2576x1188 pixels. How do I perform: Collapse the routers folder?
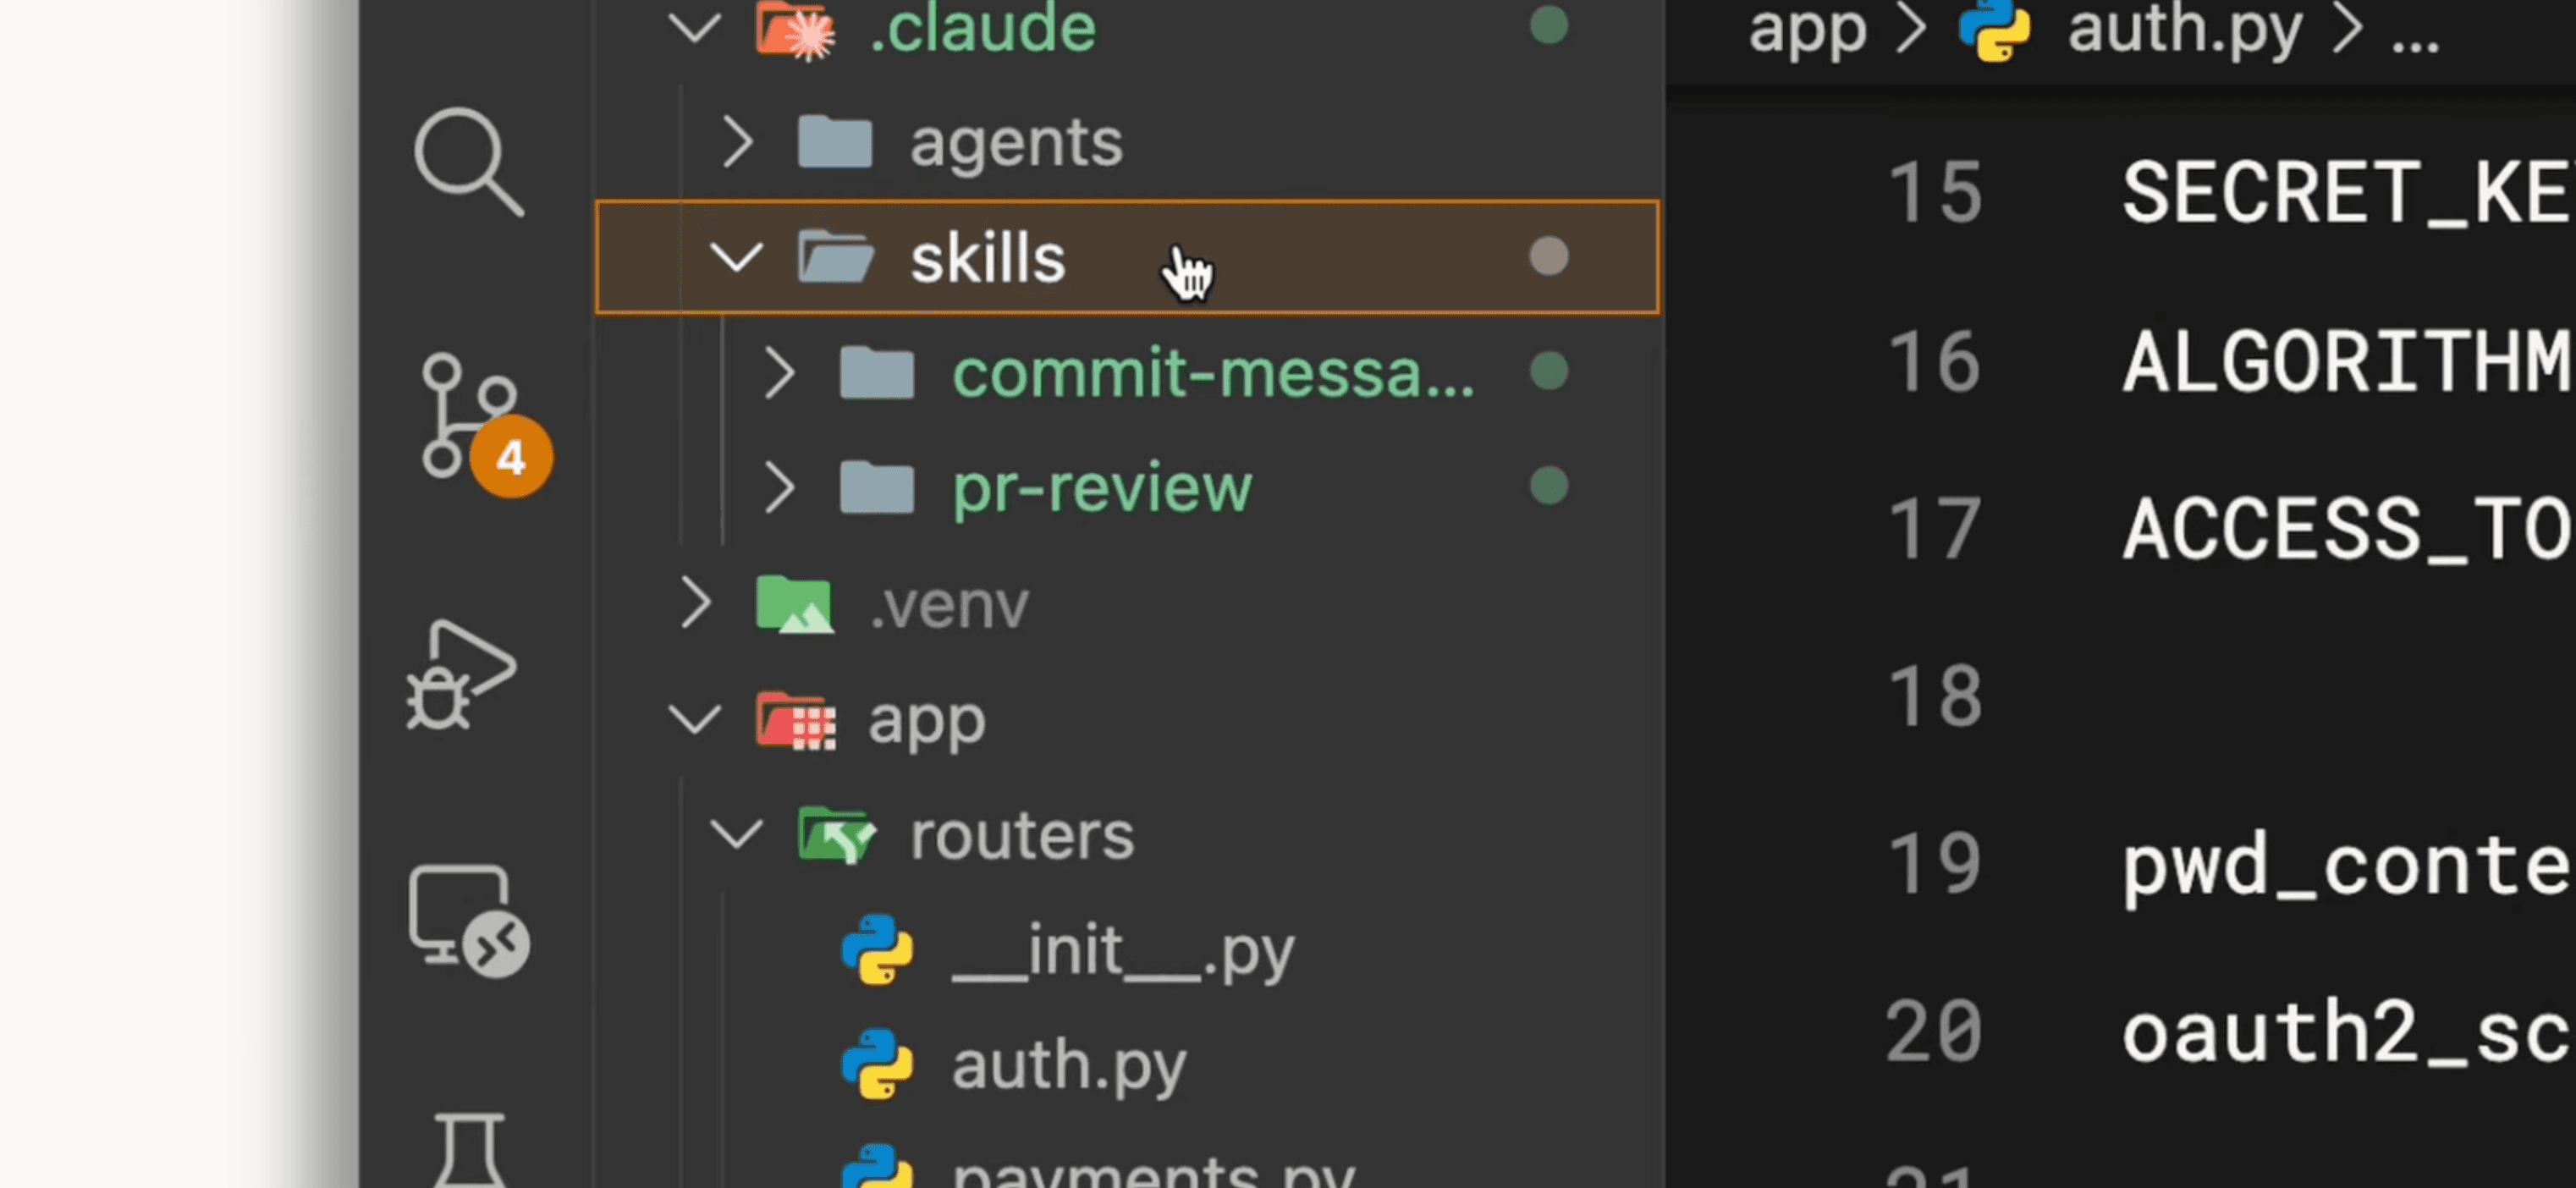(x=736, y=834)
